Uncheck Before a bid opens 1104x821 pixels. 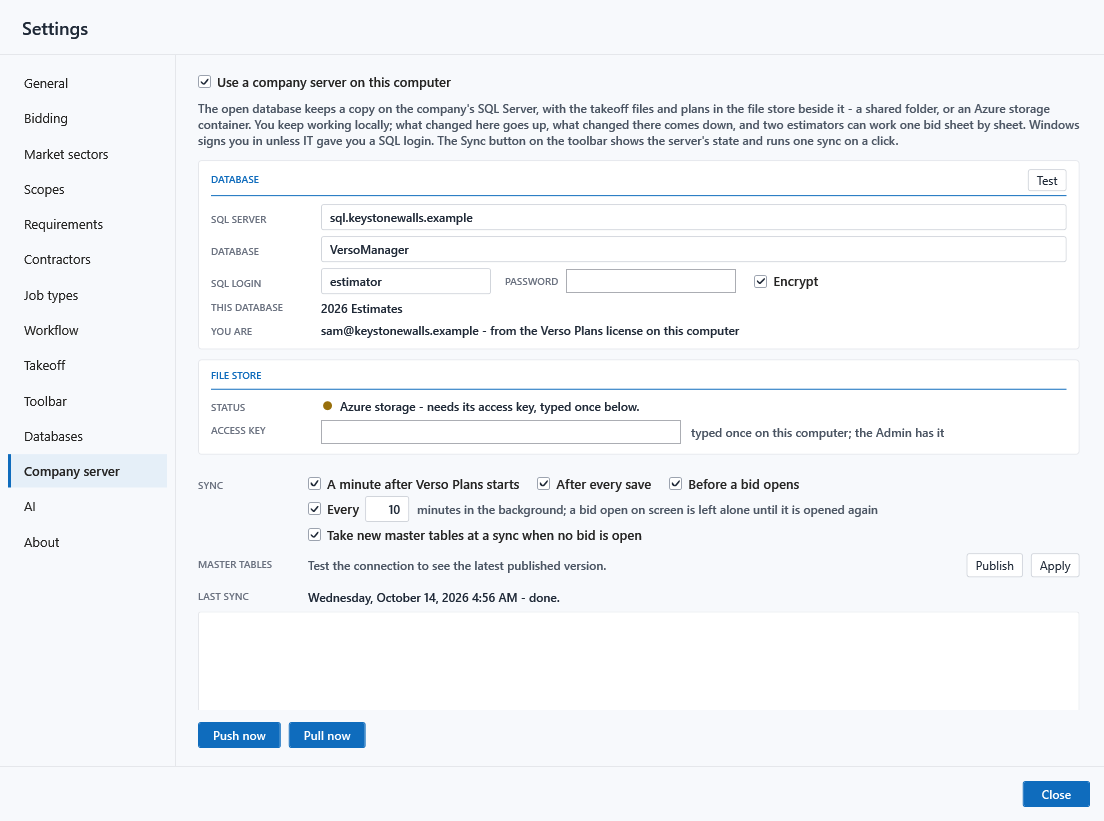tap(676, 484)
